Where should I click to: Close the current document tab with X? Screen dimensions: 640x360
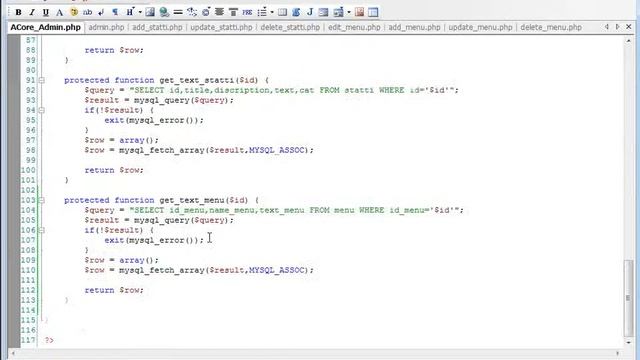(629, 27)
